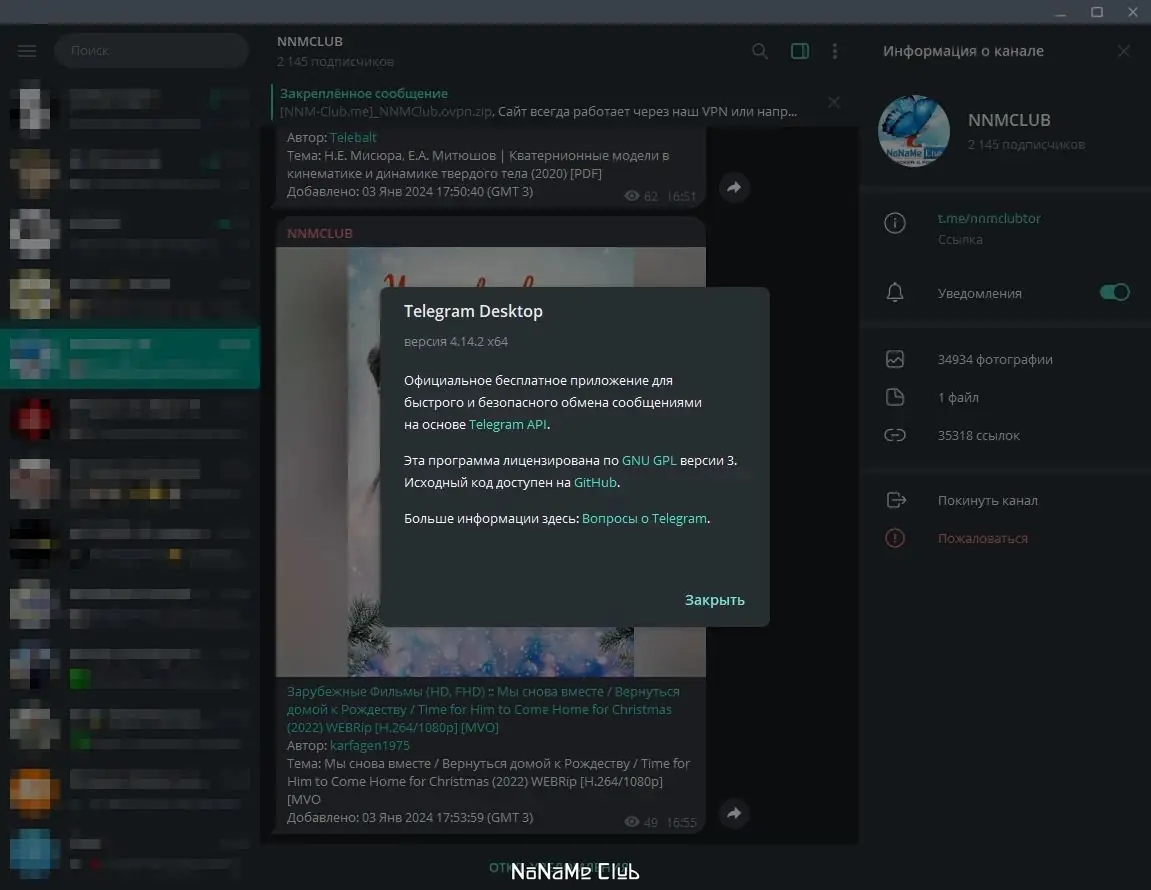Open the Вопросы о Telegram link
This screenshot has height=890, width=1151.
(x=645, y=518)
